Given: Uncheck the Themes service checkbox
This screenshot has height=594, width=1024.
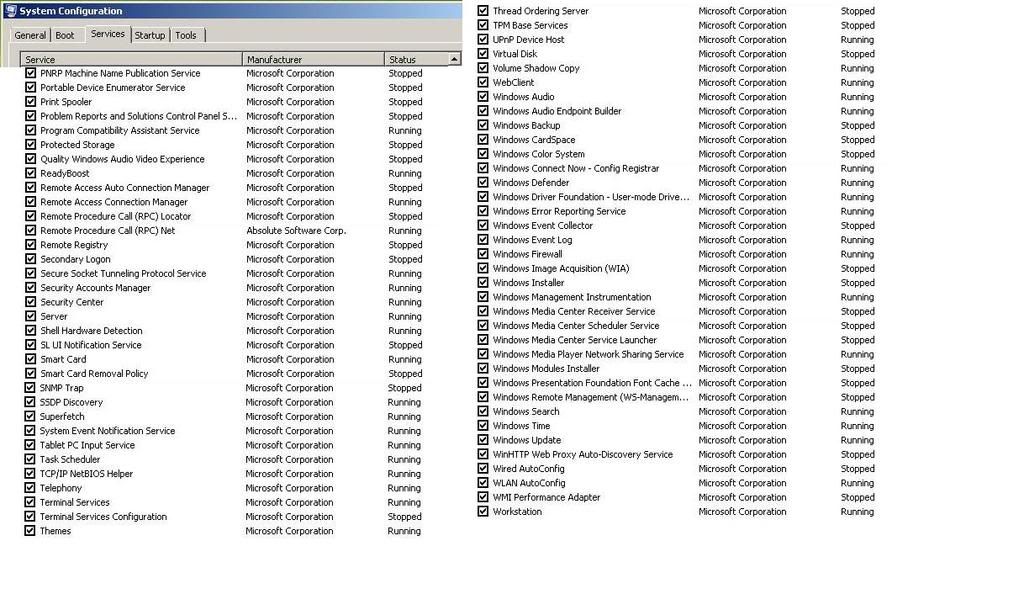Looking at the screenshot, I should (30, 531).
